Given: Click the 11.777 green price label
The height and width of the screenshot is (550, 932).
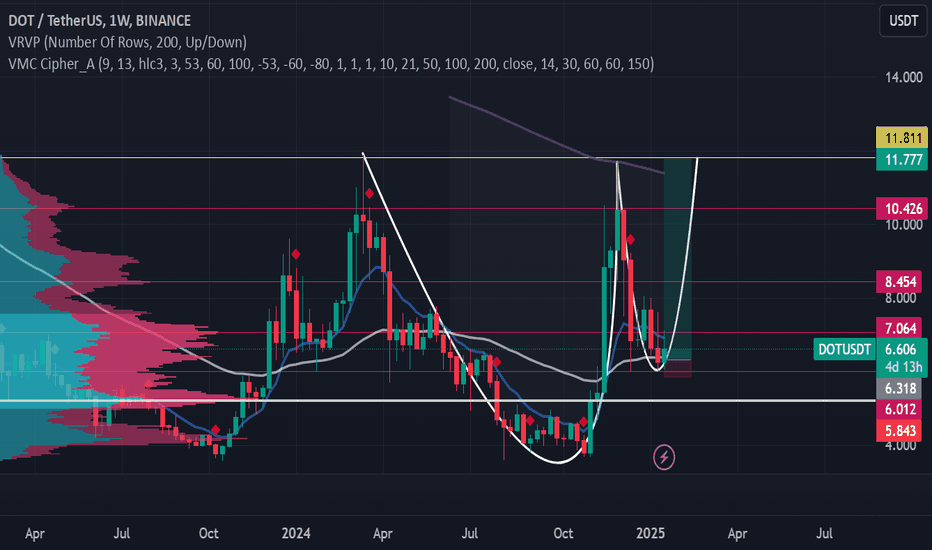Looking at the screenshot, I should click(x=902, y=159).
